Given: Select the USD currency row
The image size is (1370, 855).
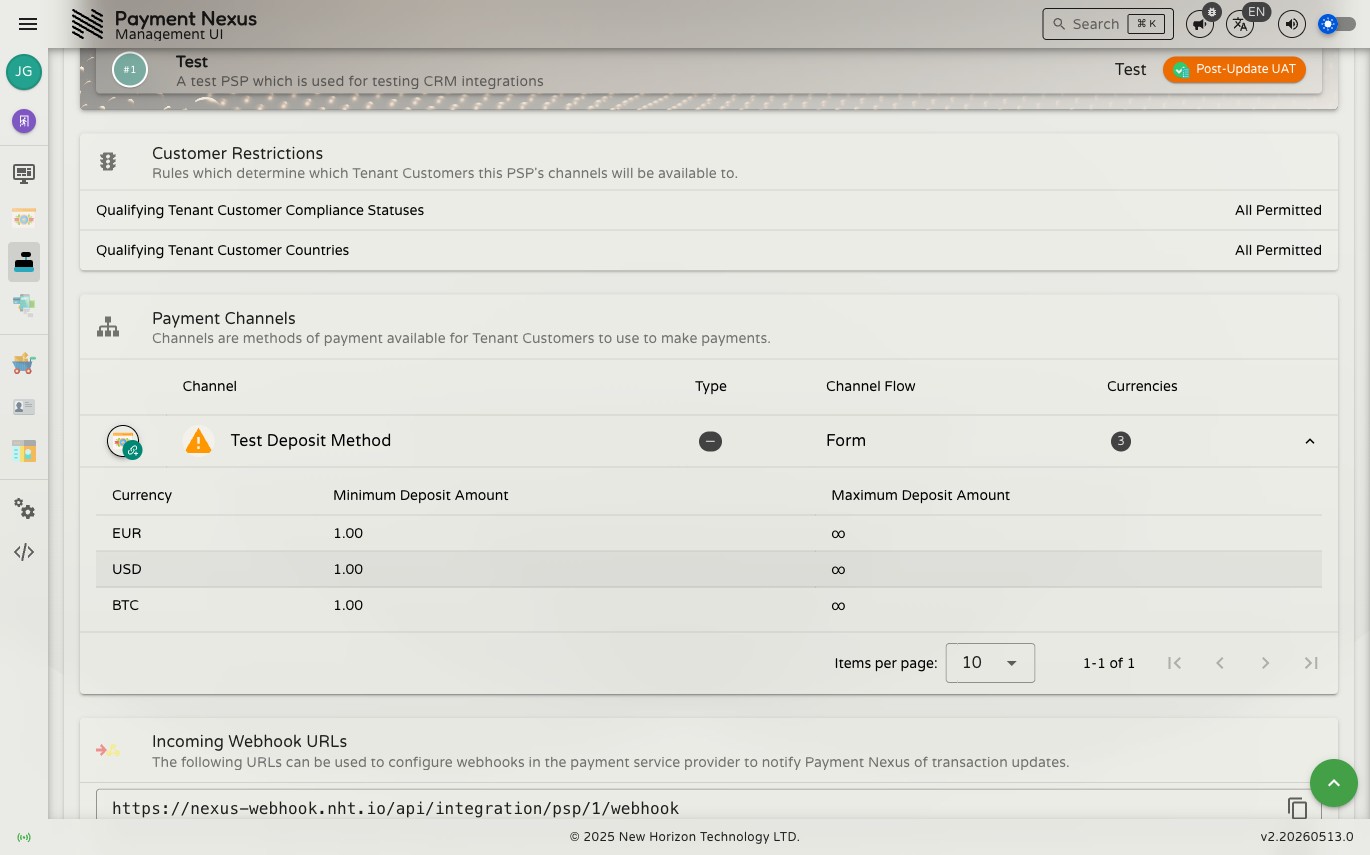Looking at the screenshot, I should 709,569.
